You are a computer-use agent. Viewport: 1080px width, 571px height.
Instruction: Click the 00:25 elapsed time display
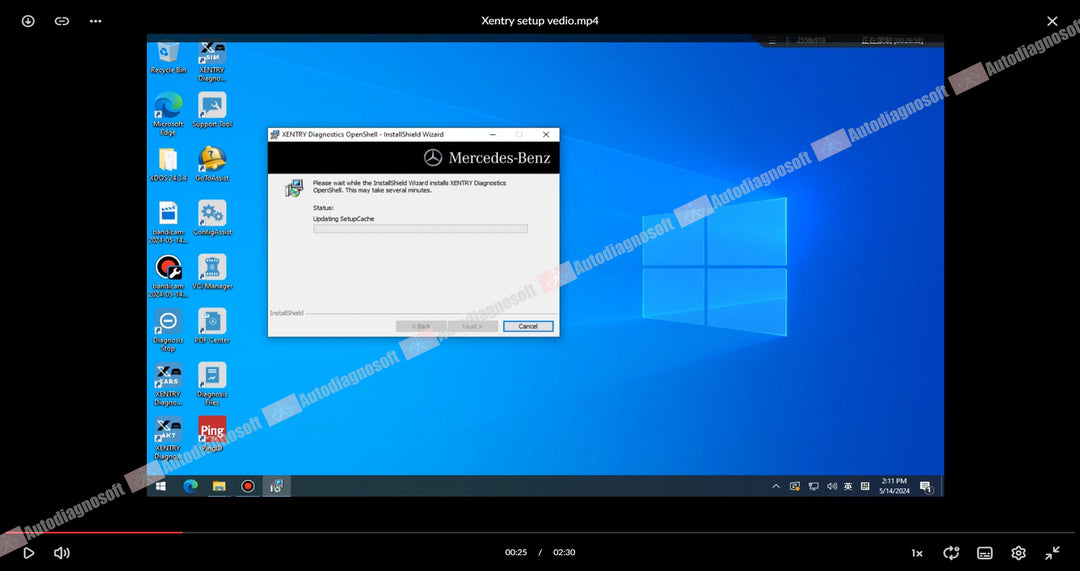[x=516, y=552]
